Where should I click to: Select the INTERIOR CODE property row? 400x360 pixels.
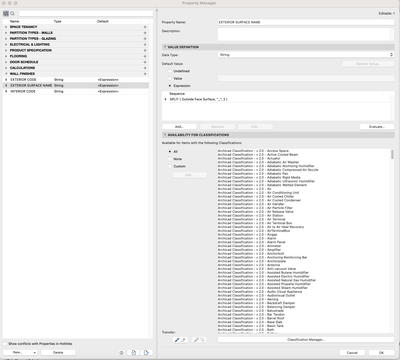pyautogui.click(x=76, y=91)
